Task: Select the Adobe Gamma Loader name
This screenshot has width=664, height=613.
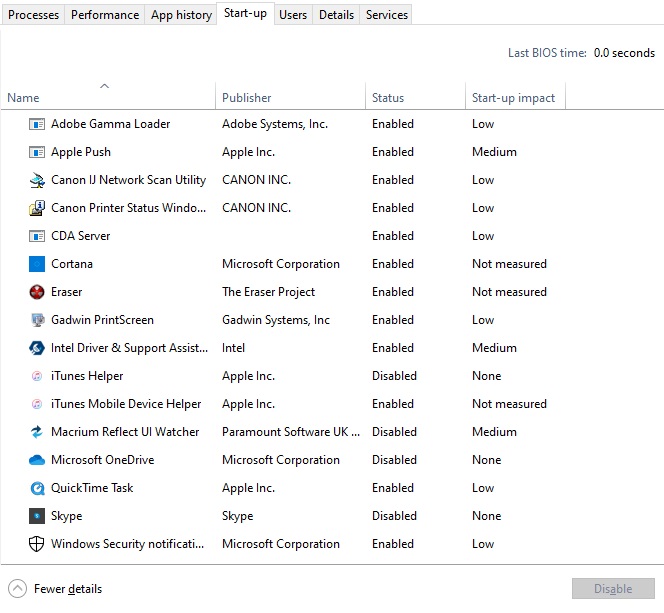Action: coord(111,124)
